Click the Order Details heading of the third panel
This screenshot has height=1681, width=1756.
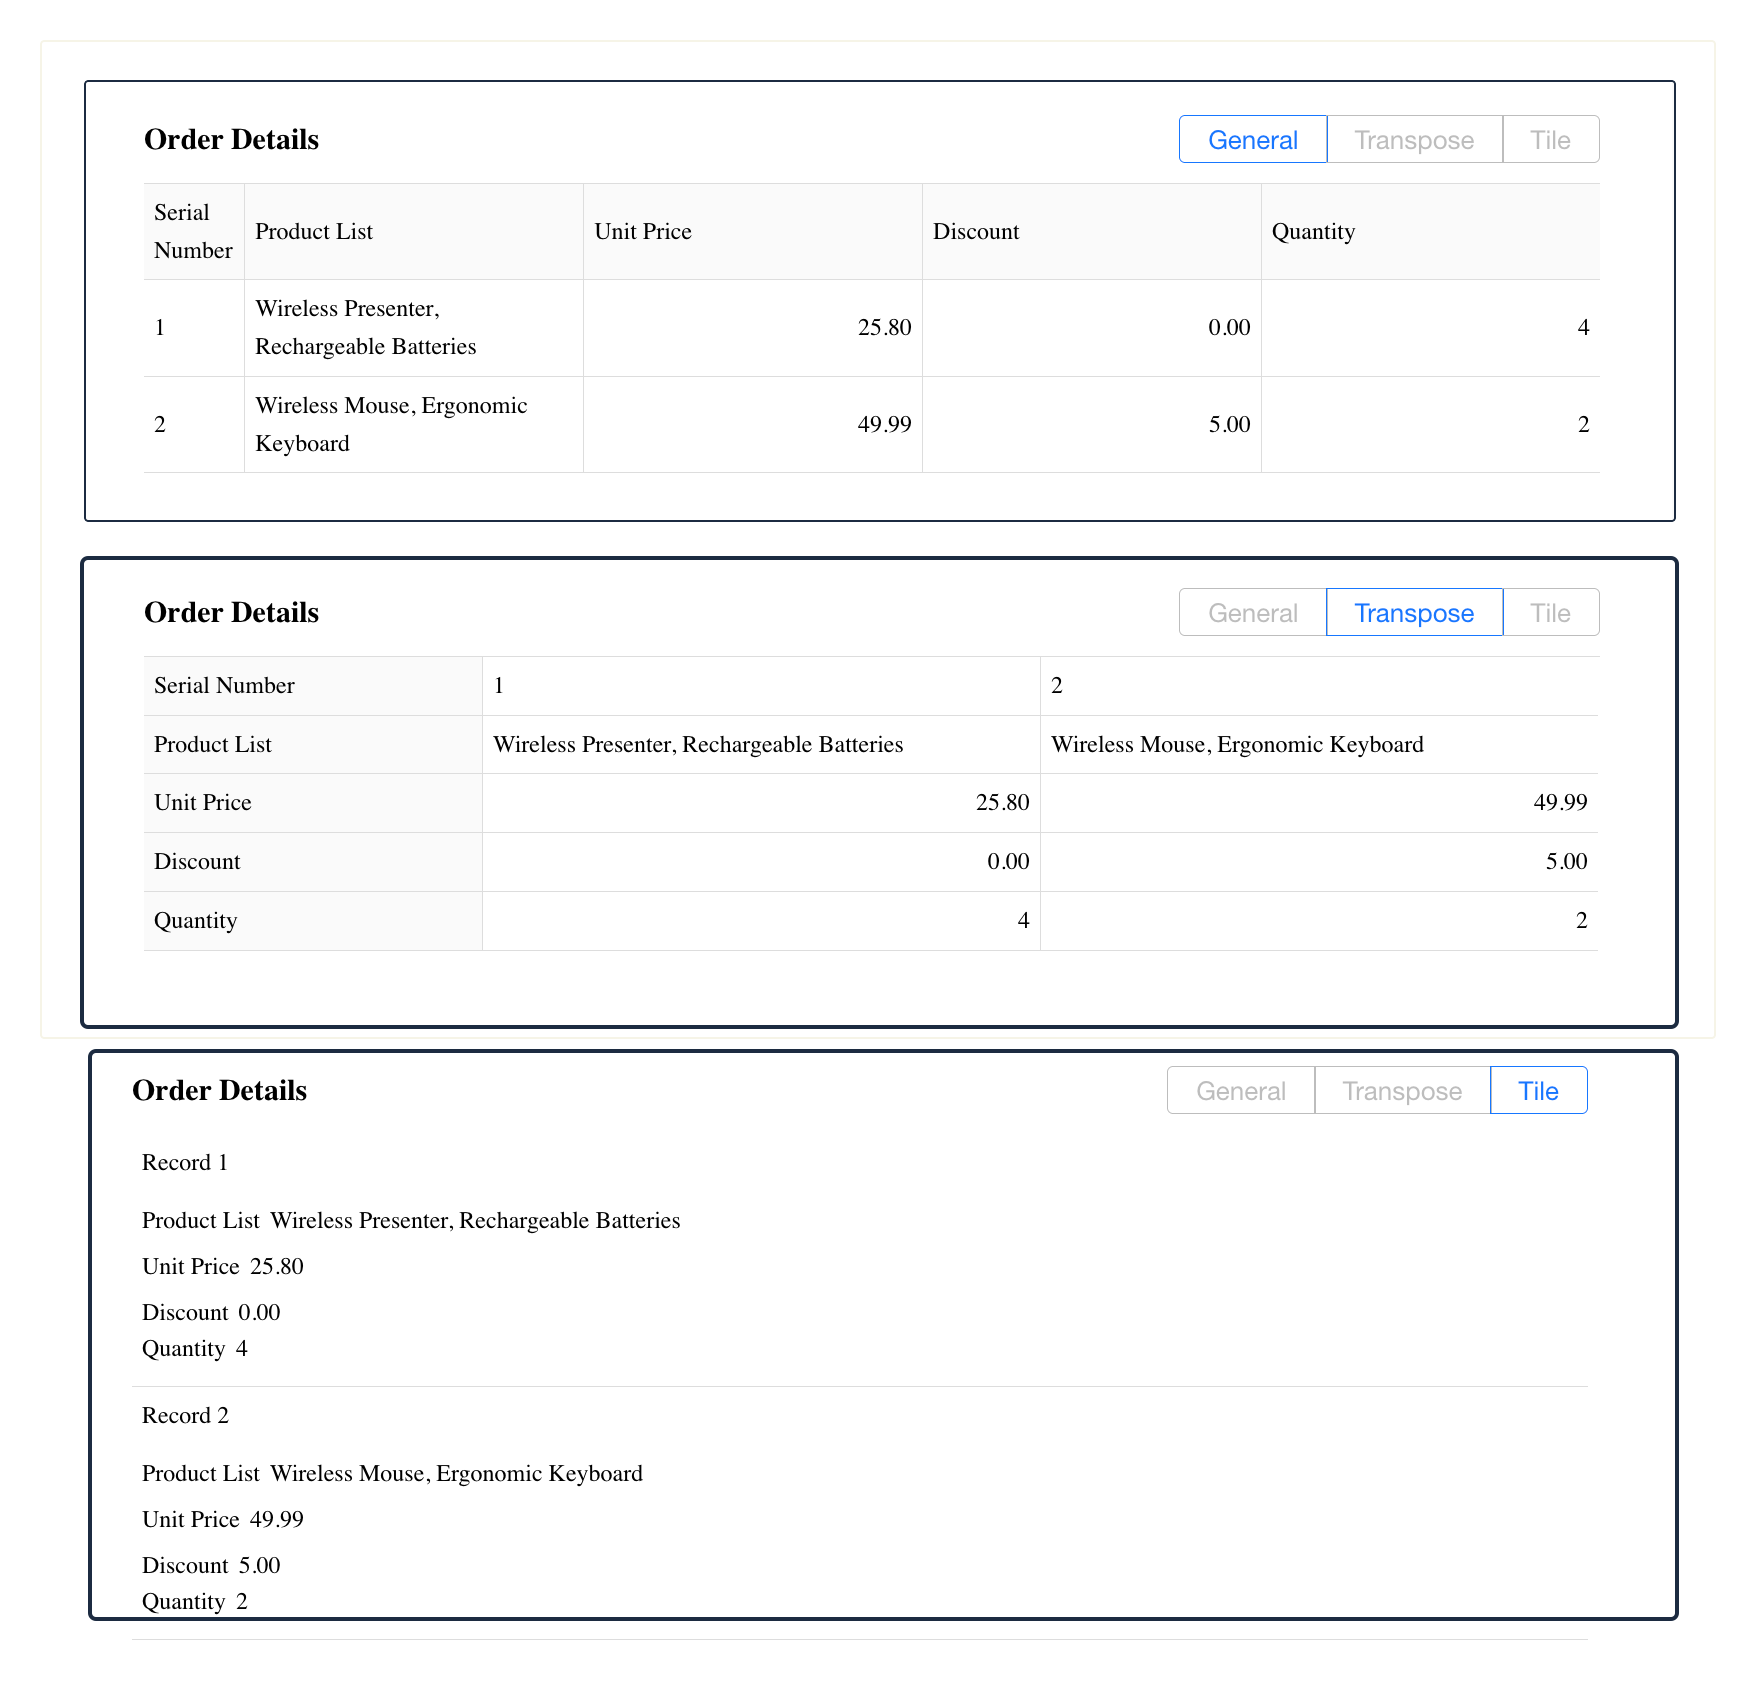point(219,1091)
